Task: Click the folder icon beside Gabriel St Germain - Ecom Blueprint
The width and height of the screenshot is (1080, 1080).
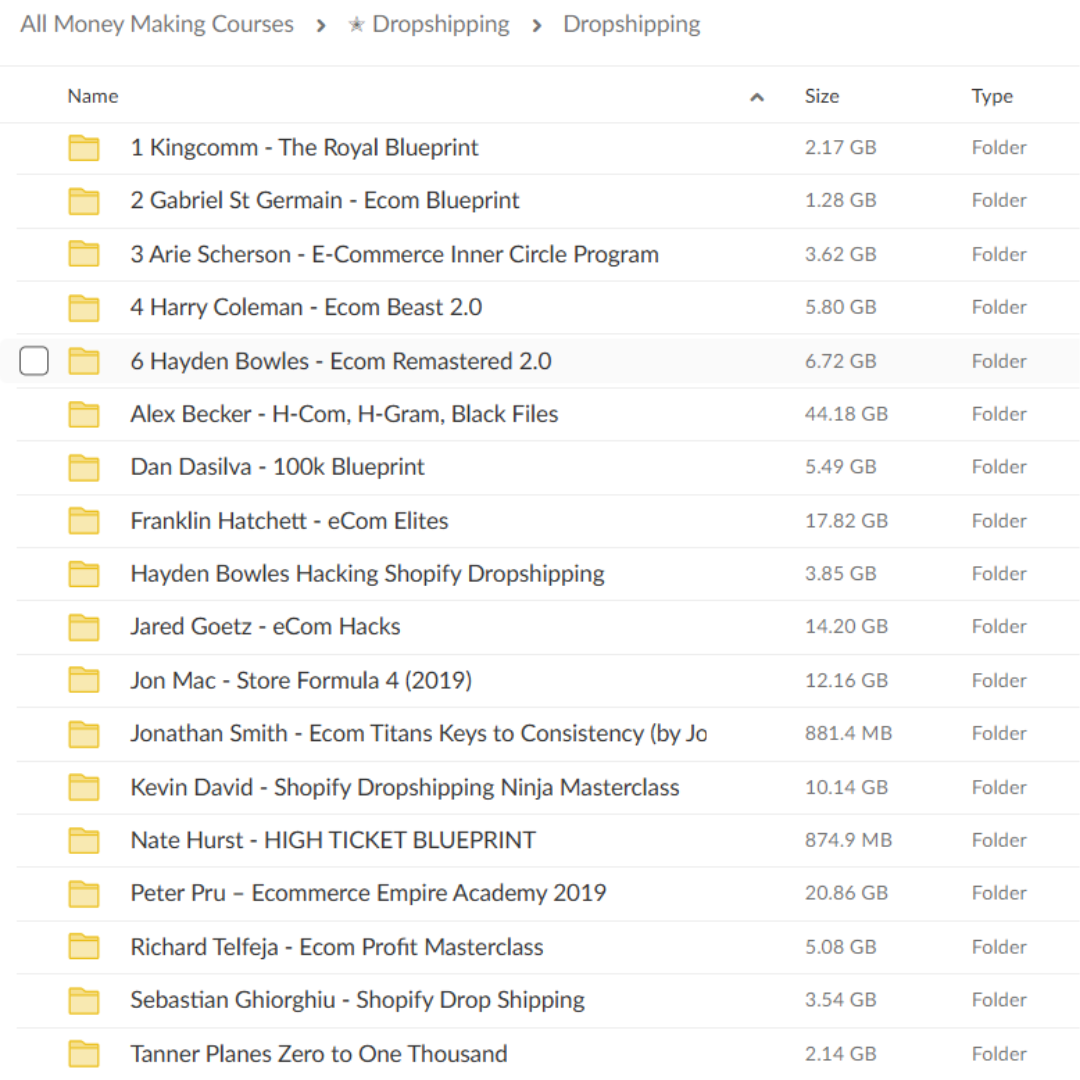Action: point(84,200)
